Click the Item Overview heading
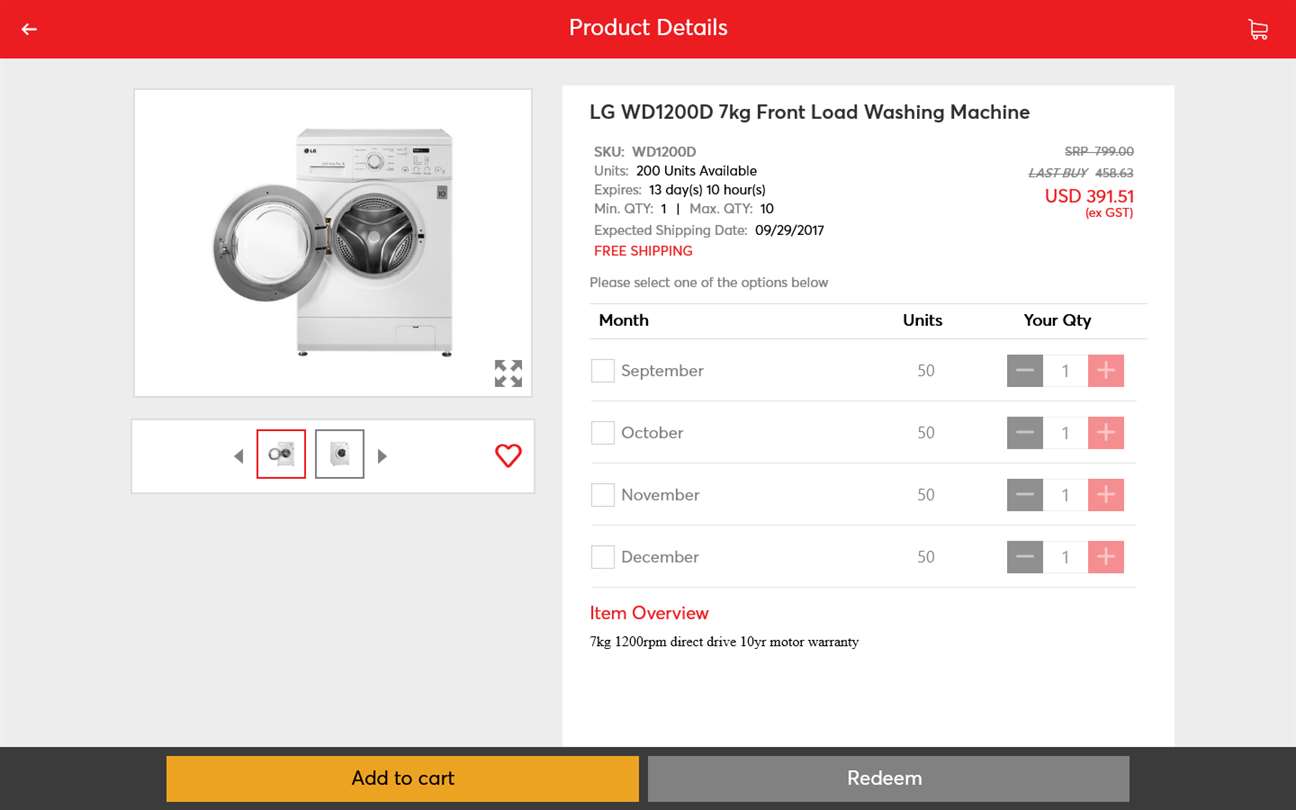 (649, 613)
